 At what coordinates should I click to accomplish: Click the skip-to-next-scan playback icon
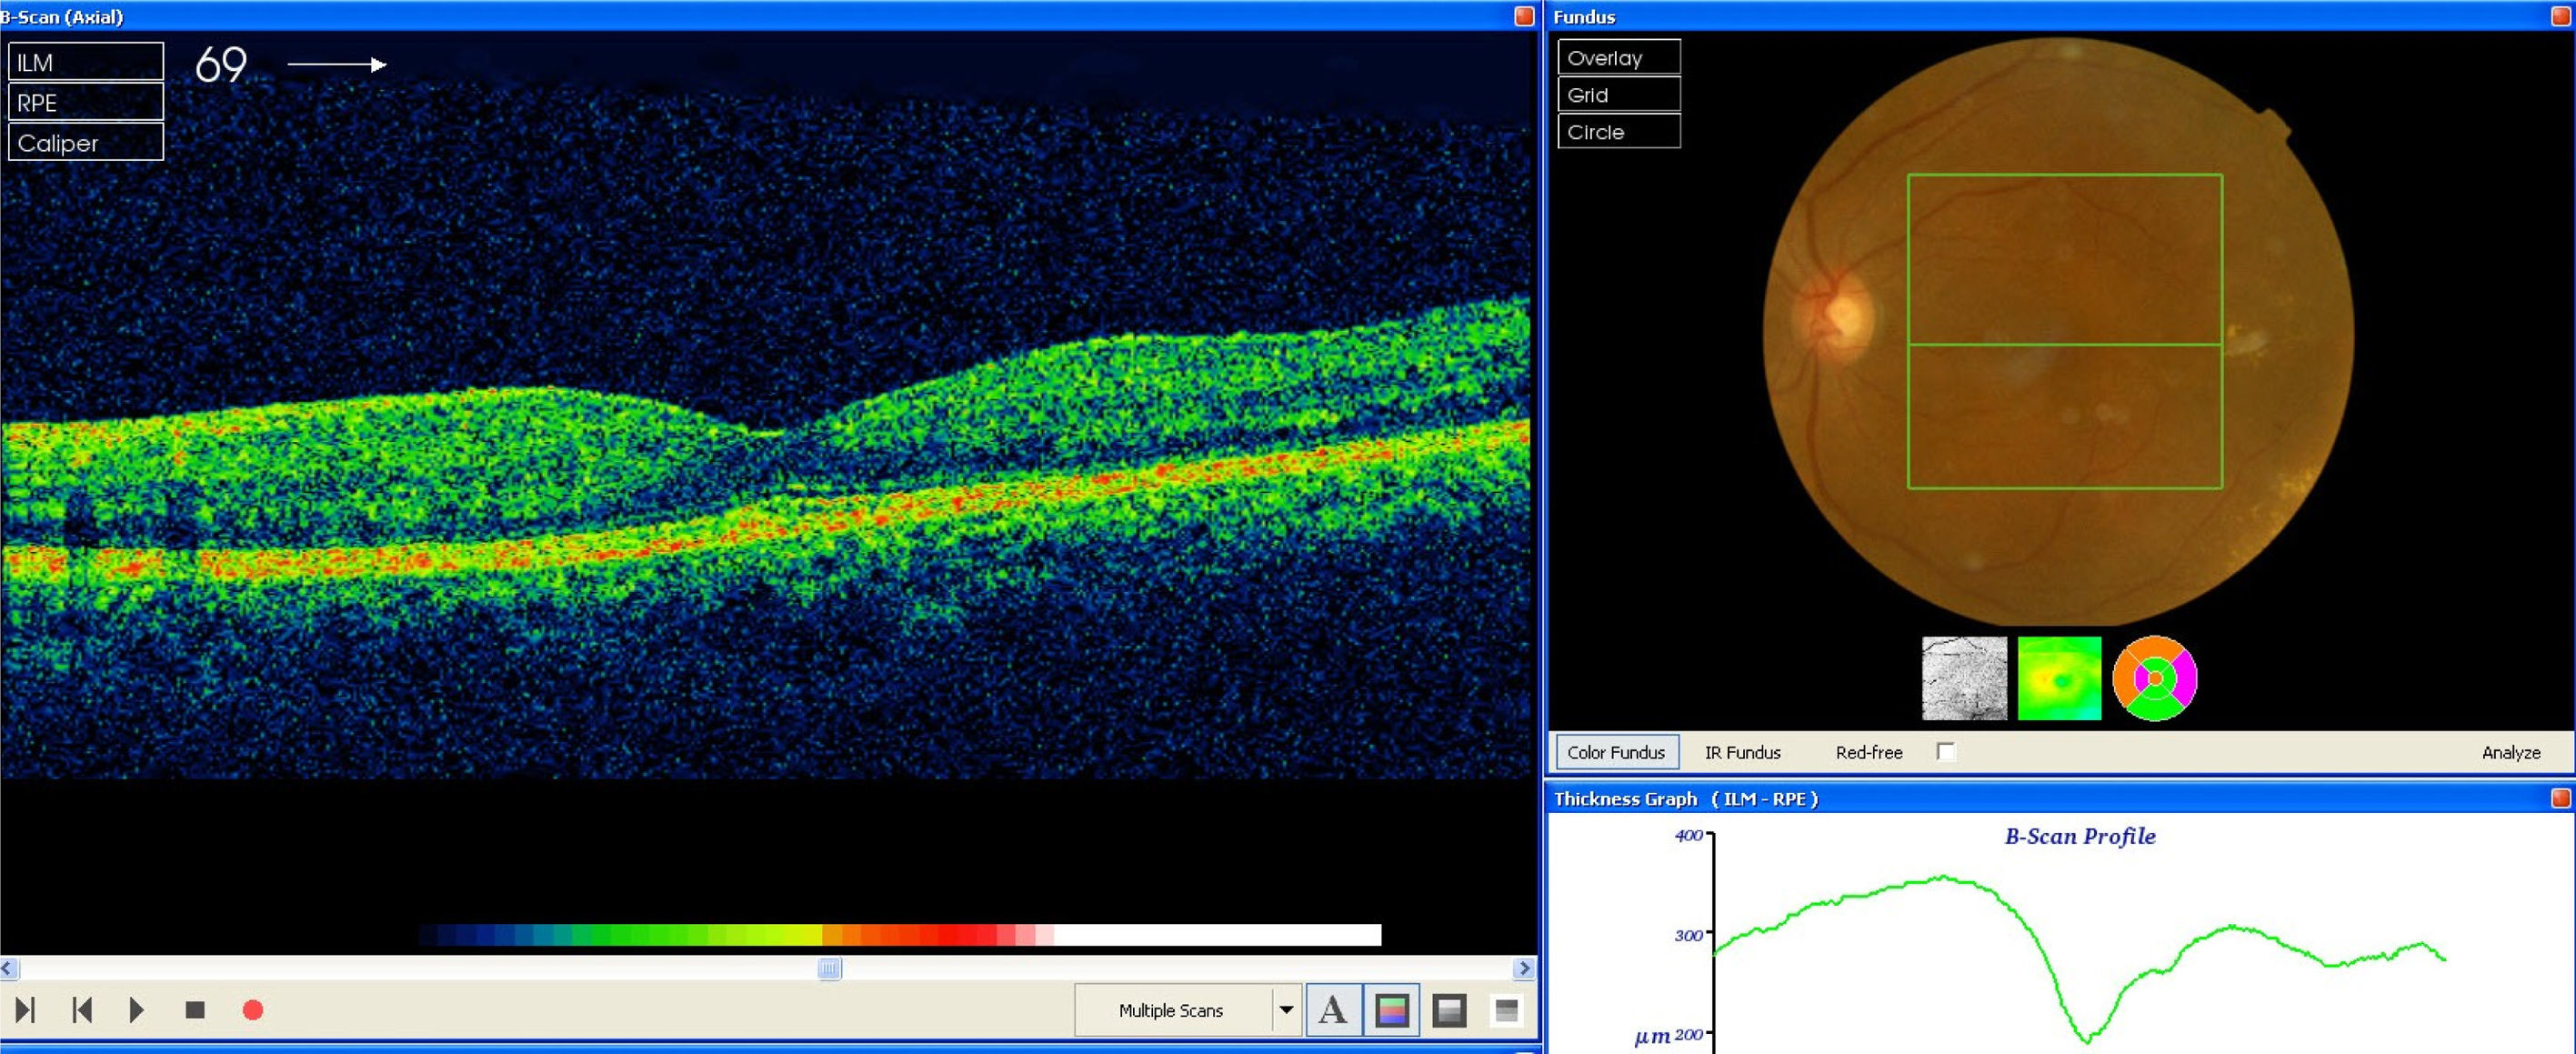point(26,1010)
